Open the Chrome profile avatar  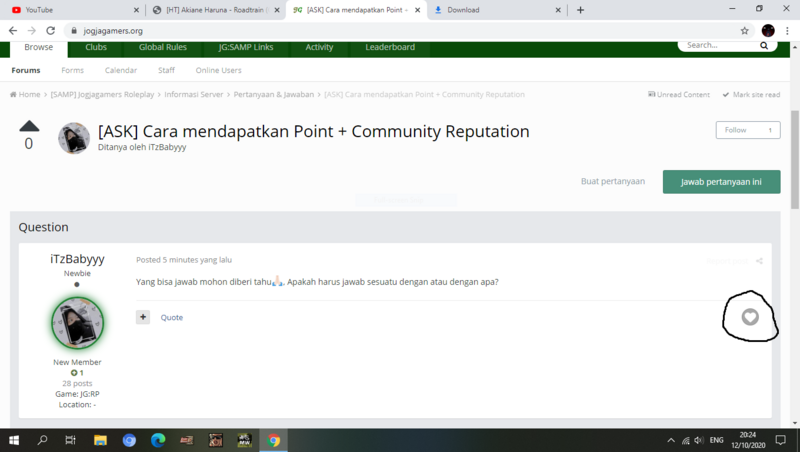point(768,31)
